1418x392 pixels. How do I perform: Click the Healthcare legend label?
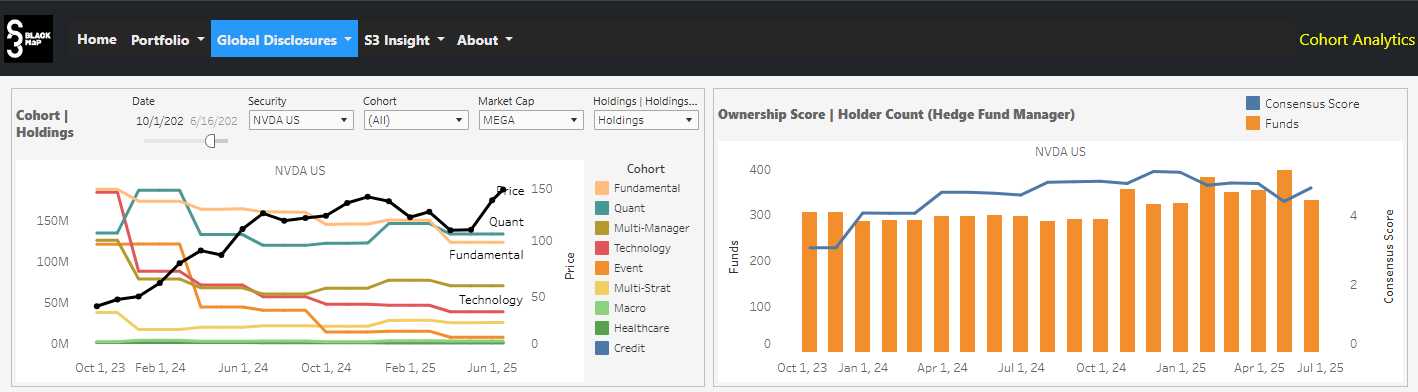[642, 328]
